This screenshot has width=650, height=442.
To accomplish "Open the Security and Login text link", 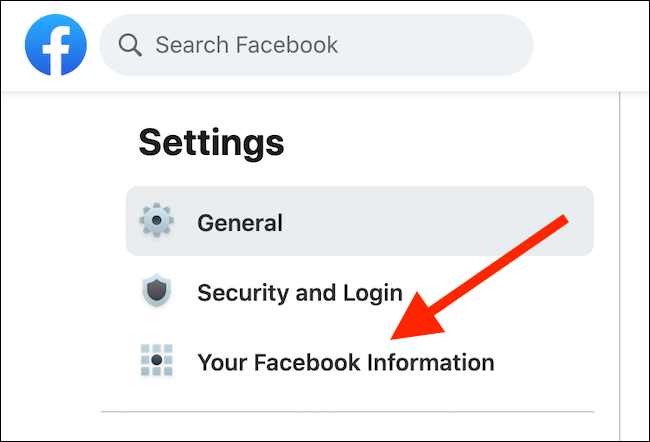I will tap(299, 293).
